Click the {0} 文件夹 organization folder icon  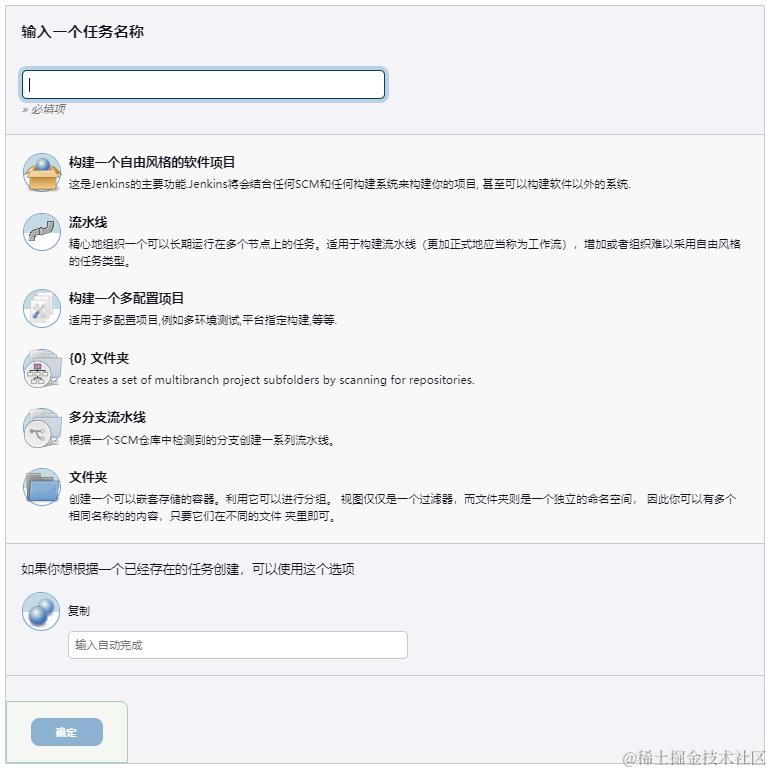42,368
